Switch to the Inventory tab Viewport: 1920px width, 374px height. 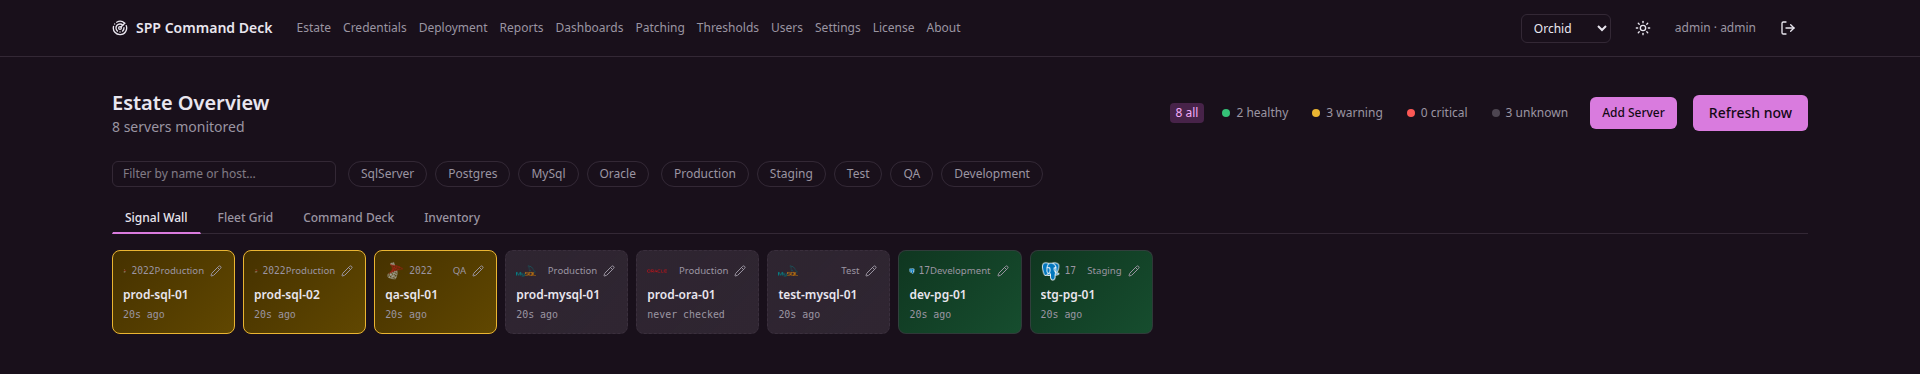click(x=452, y=218)
